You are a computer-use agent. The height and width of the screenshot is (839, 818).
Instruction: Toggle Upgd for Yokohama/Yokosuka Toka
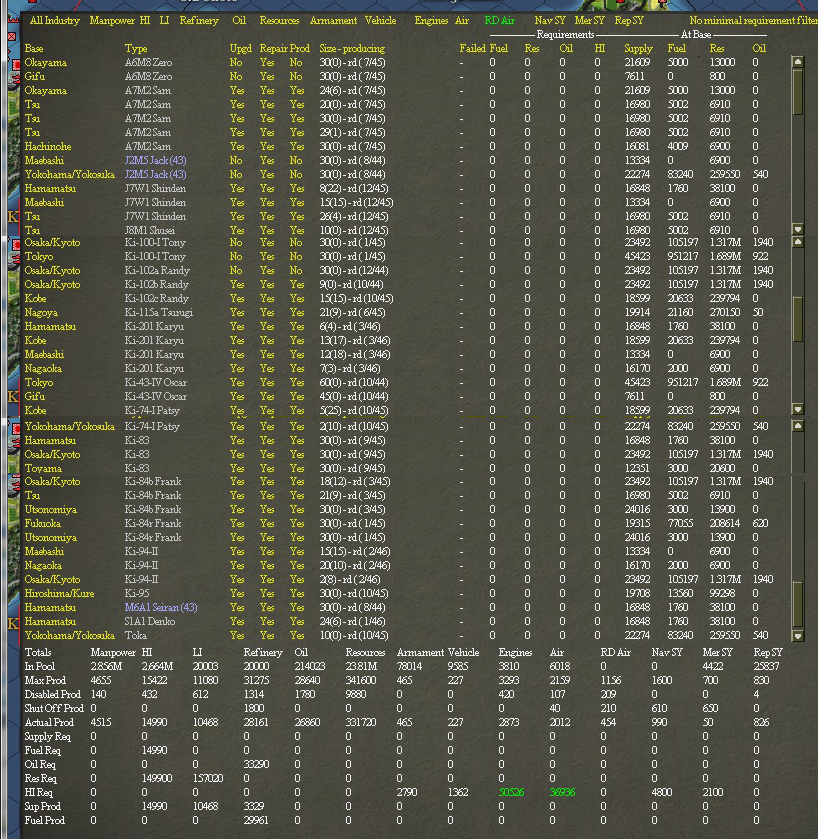tap(237, 635)
